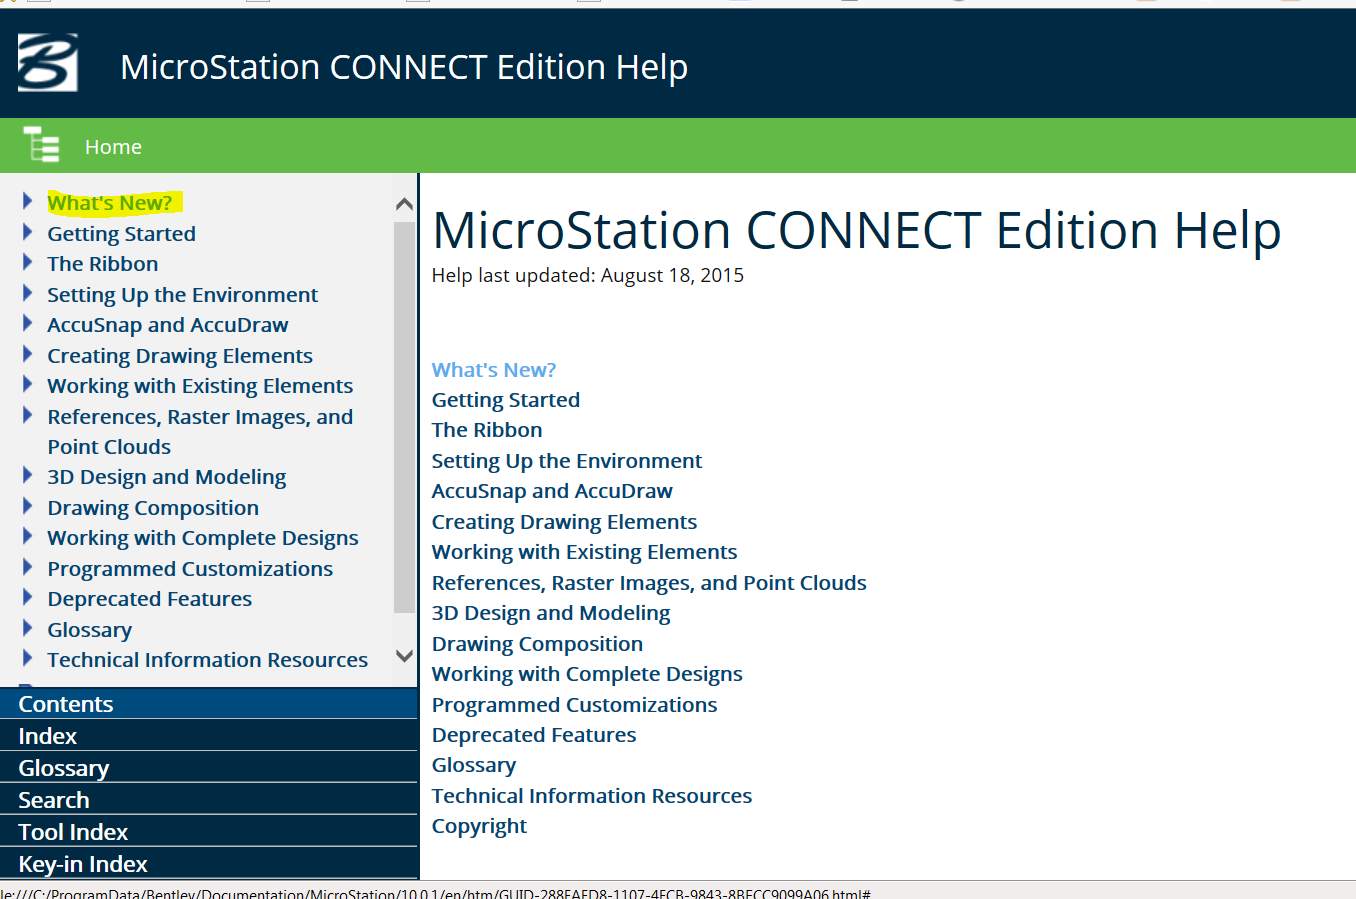Expand Technical Information Resources tree arrow
1356x899 pixels.
click(28, 658)
